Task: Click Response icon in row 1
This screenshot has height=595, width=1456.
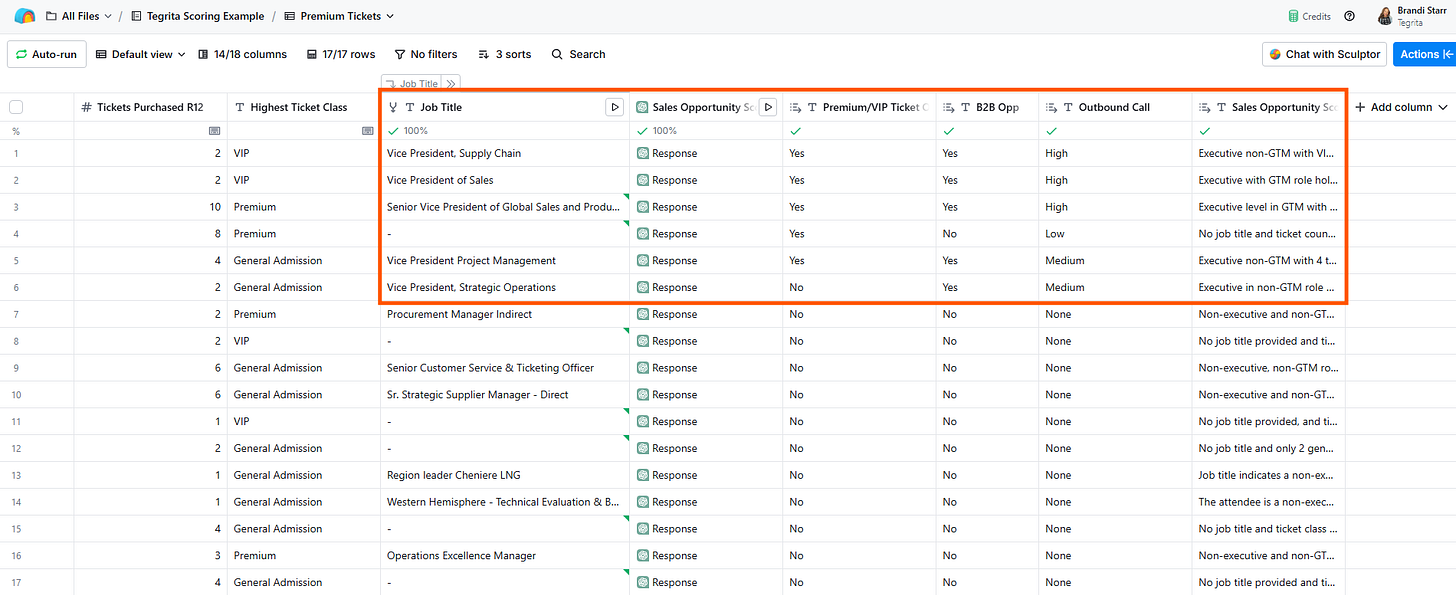Action: (643, 154)
